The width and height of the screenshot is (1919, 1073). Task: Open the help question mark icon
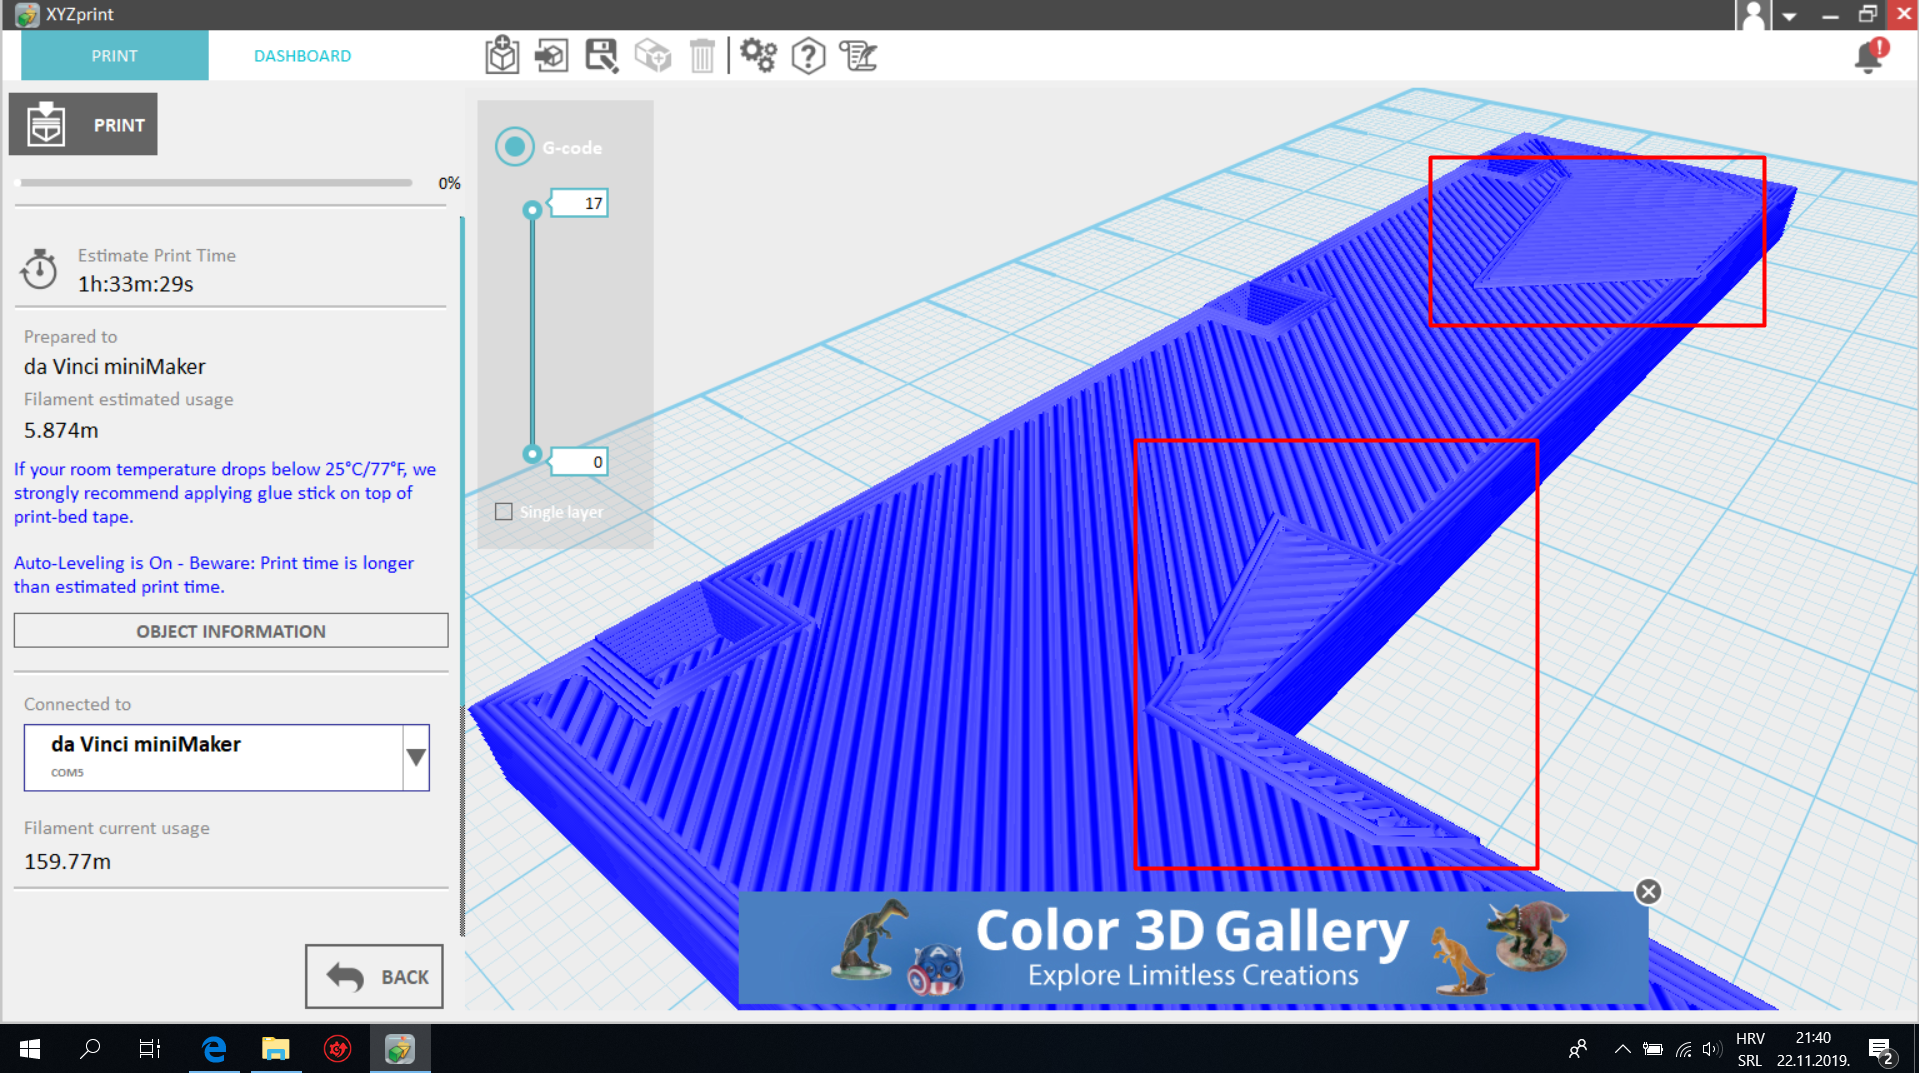click(x=808, y=55)
